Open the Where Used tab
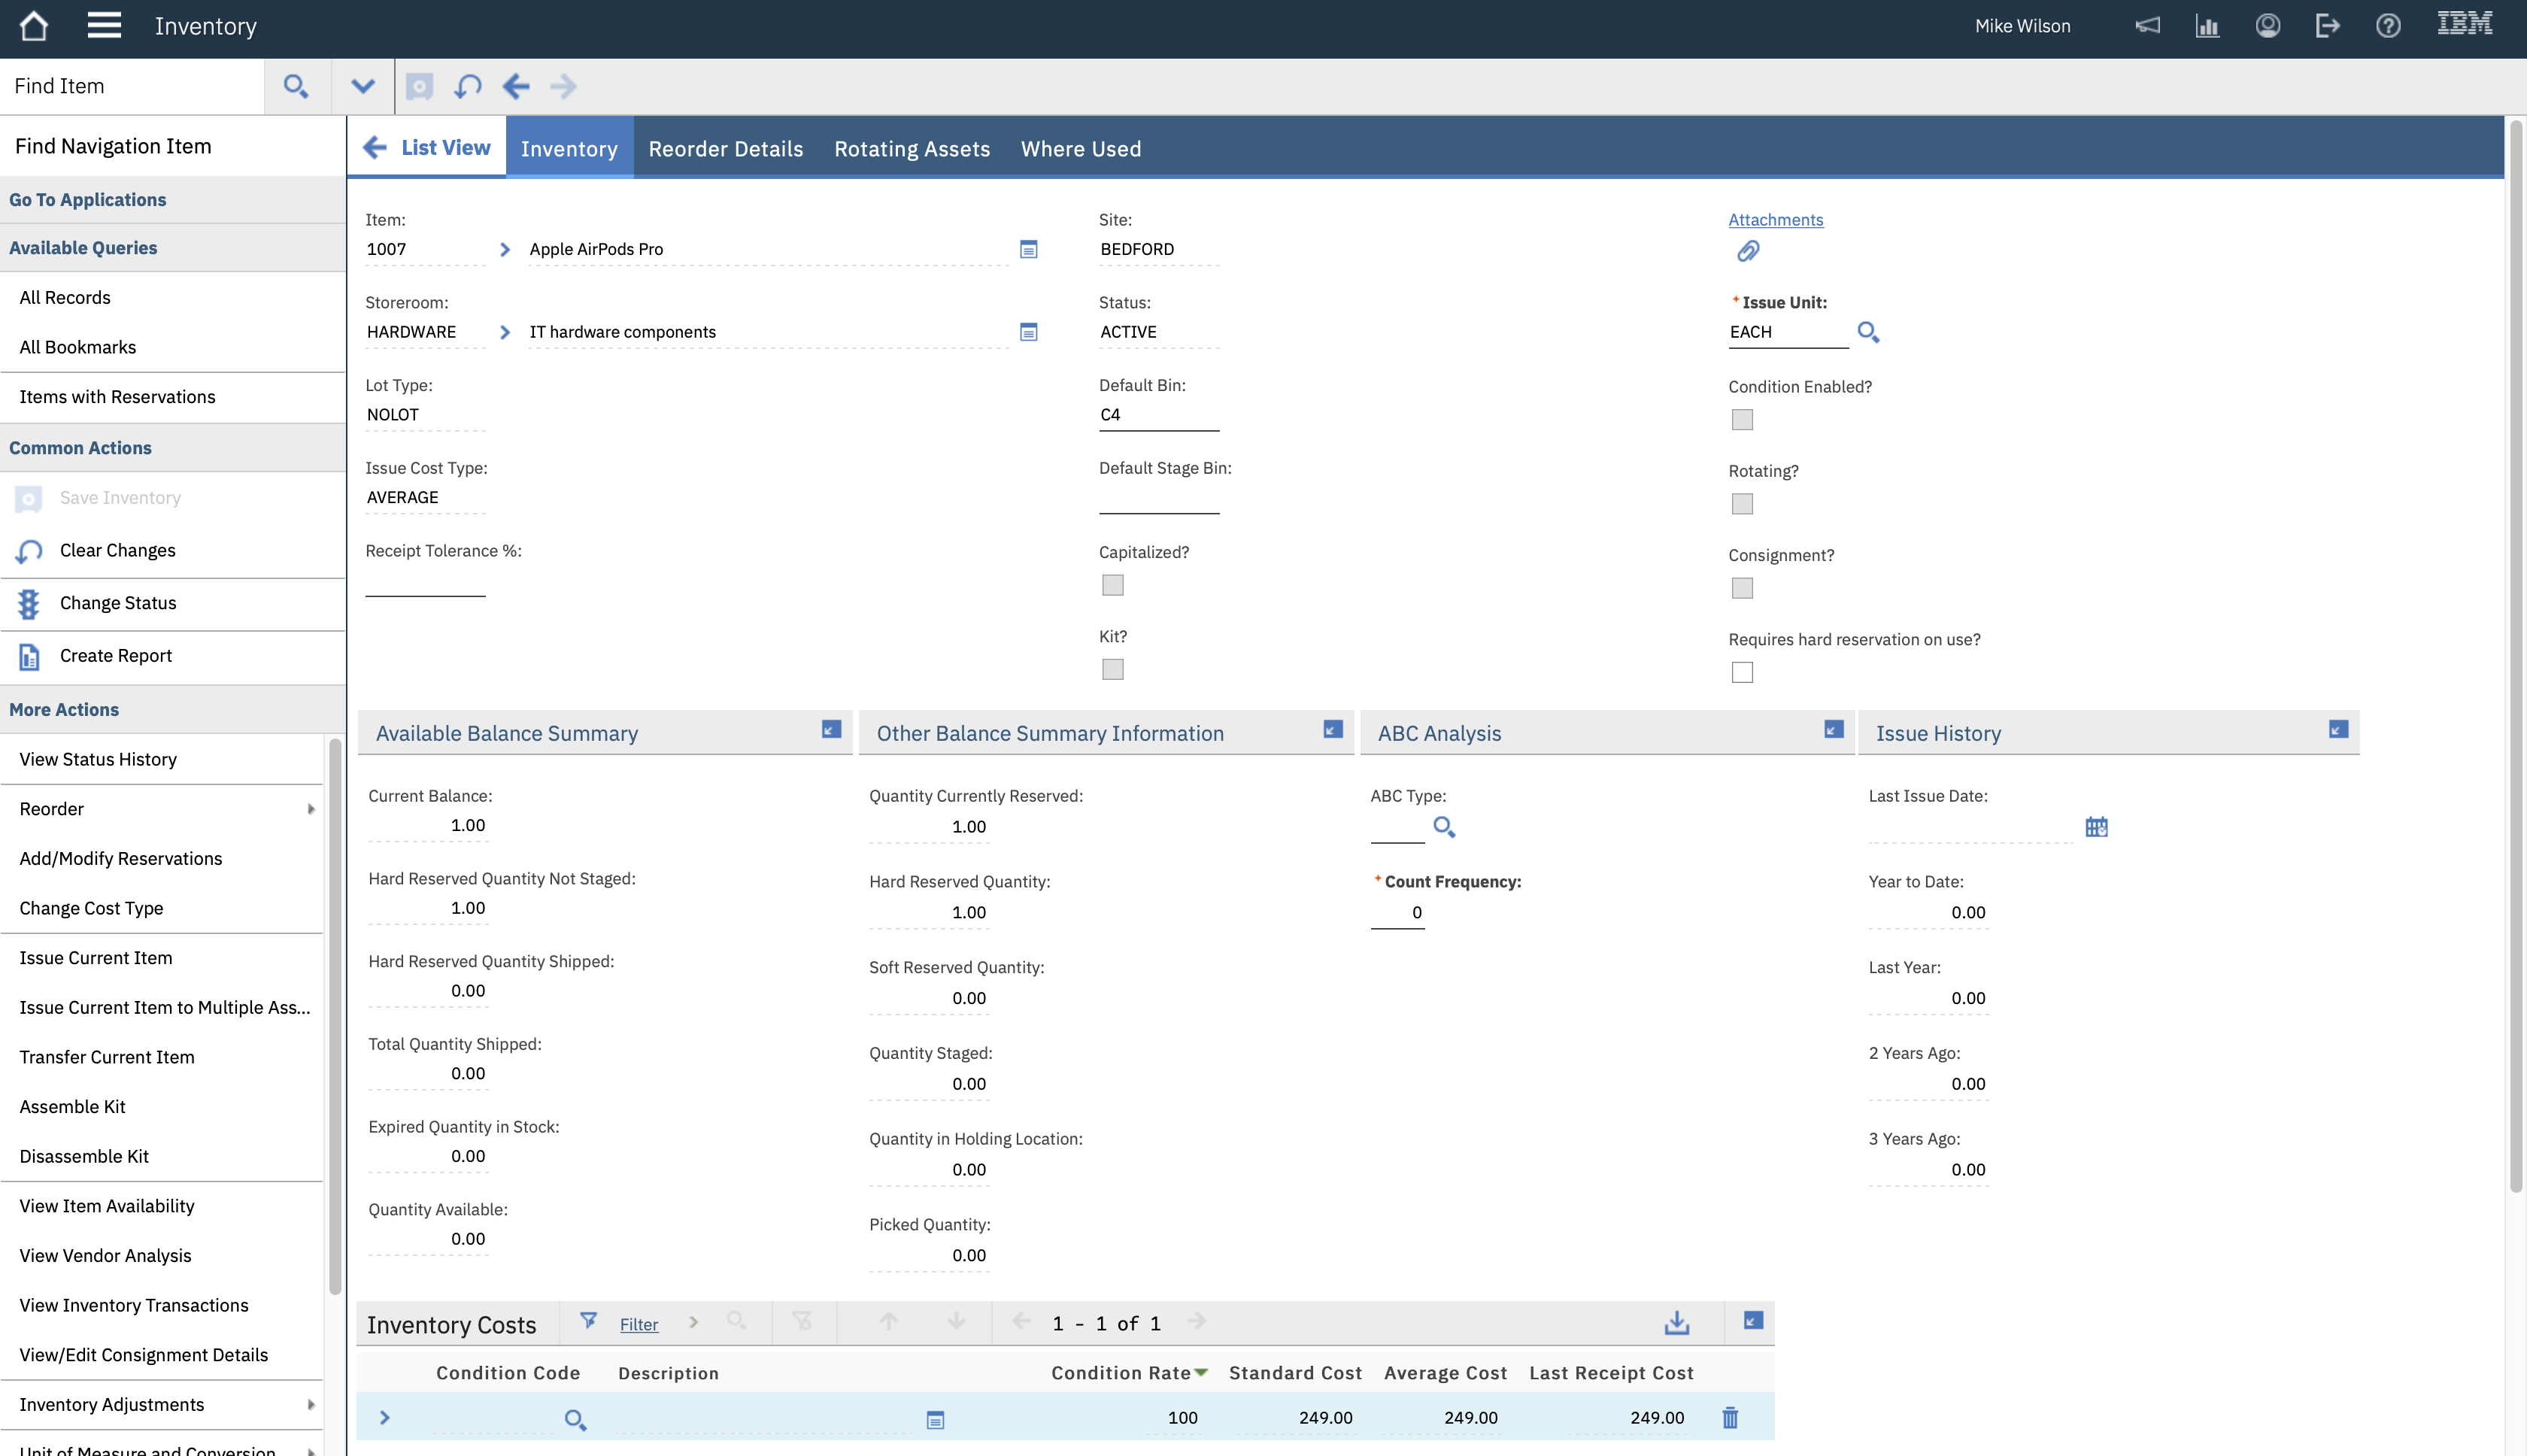 [x=1080, y=148]
